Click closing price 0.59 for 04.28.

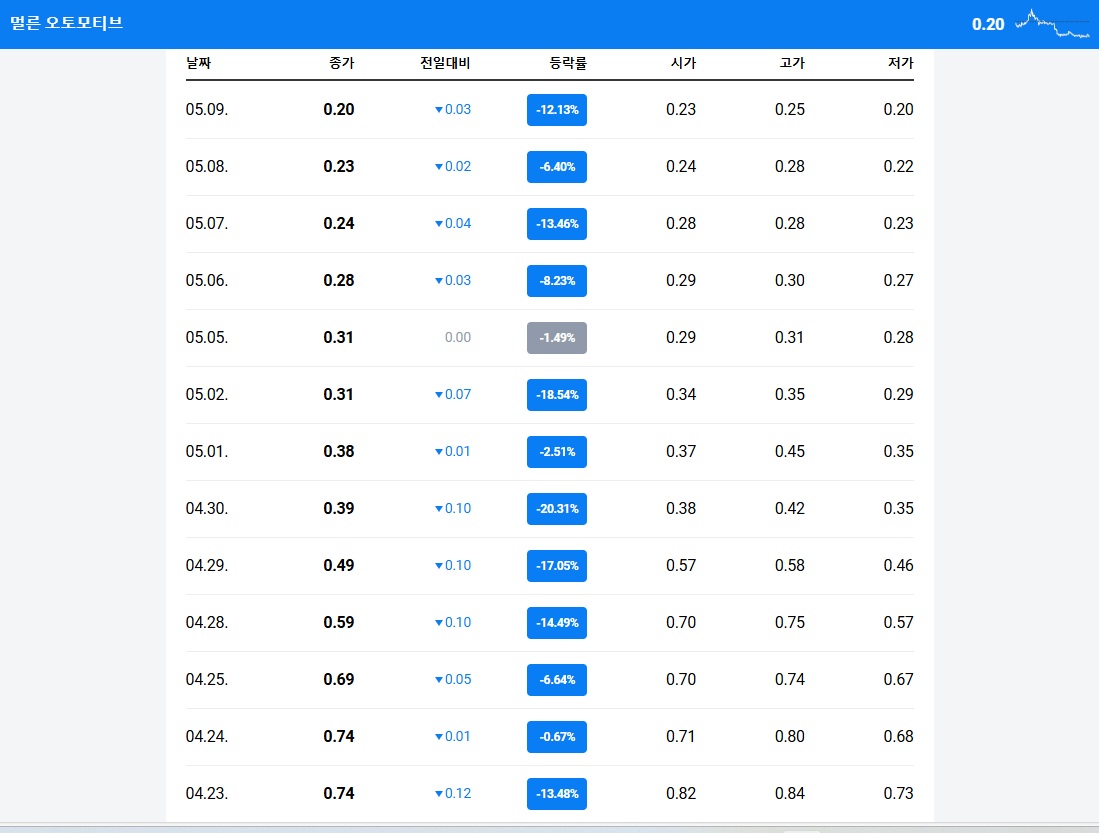click(339, 623)
